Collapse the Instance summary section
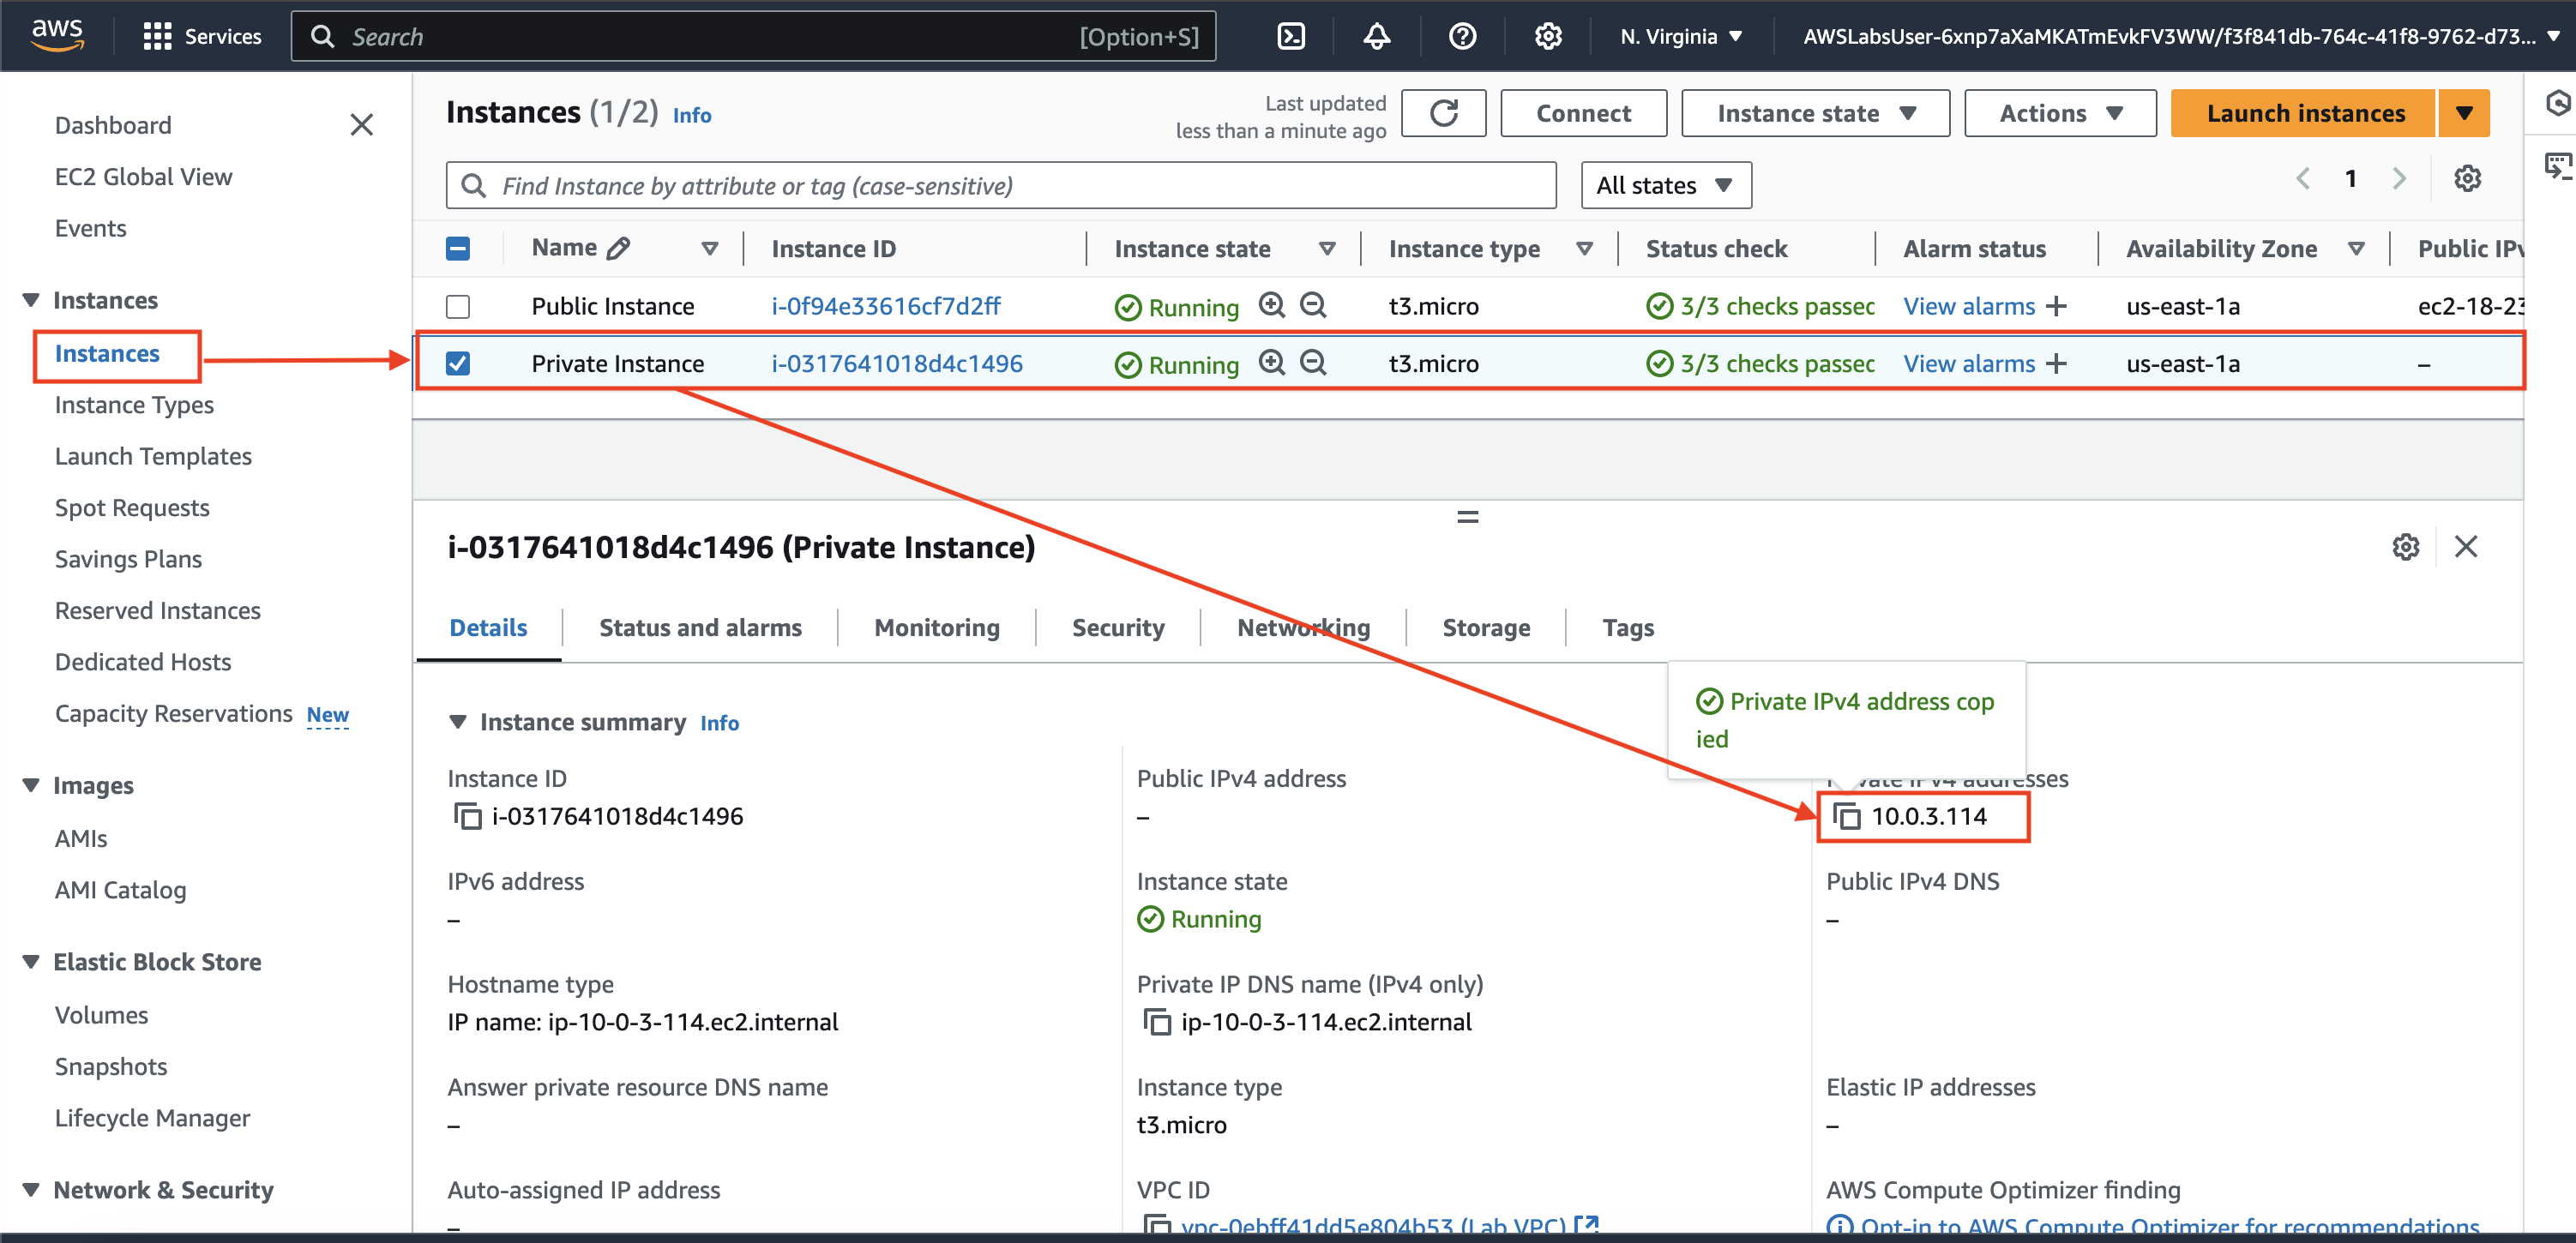This screenshot has width=2576, height=1243. 458,722
